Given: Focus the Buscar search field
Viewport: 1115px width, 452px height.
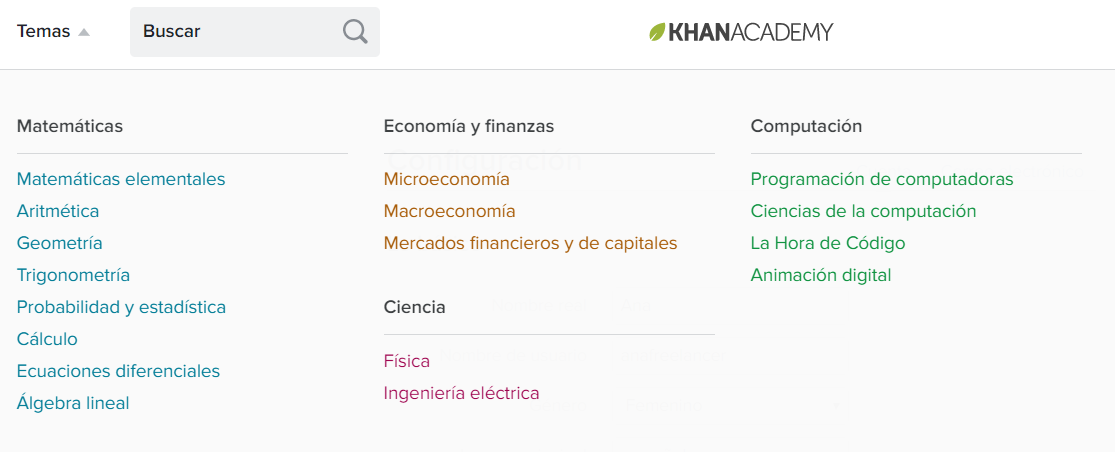Looking at the screenshot, I should point(255,32).
